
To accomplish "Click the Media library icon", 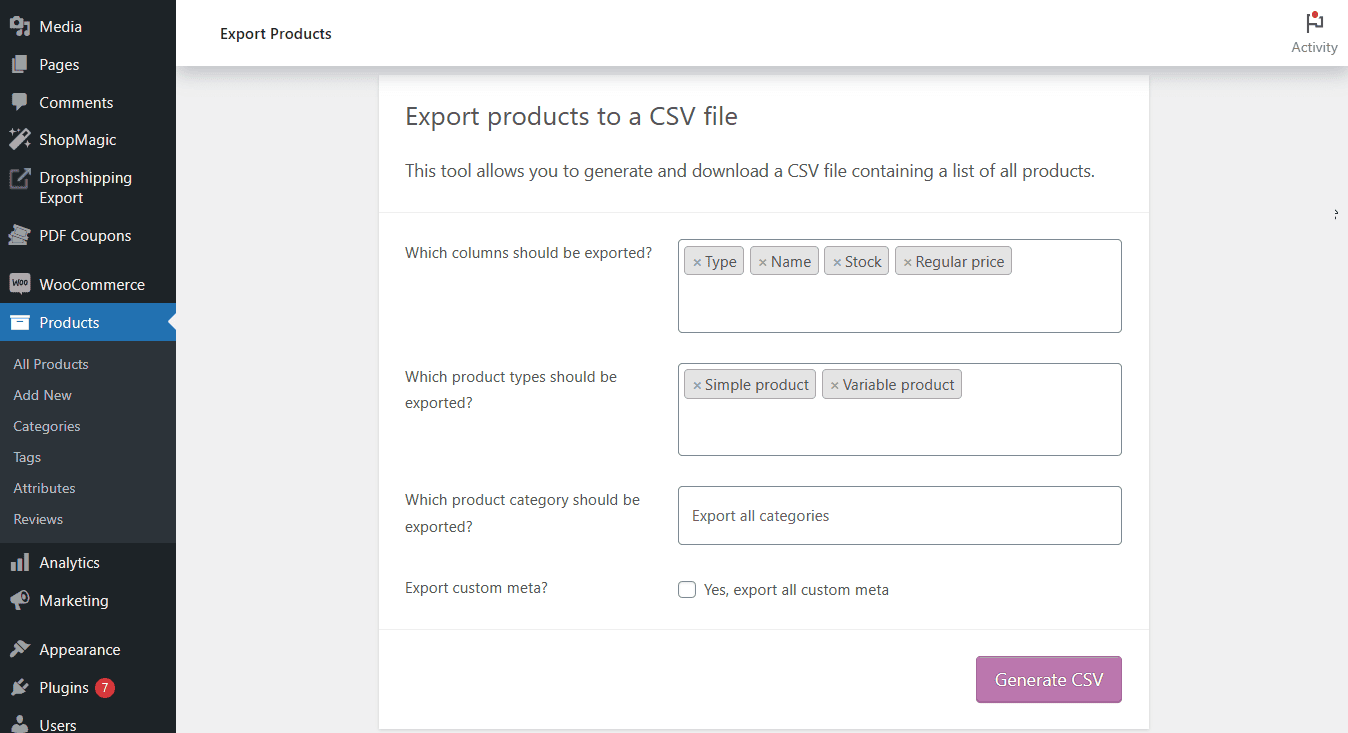I will pyautogui.click(x=21, y=26).
